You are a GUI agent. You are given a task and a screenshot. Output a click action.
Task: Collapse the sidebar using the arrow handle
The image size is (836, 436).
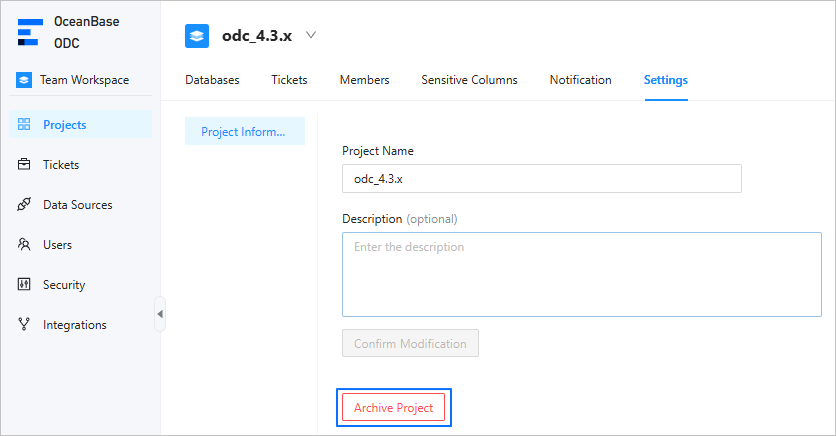coord(160,314)
